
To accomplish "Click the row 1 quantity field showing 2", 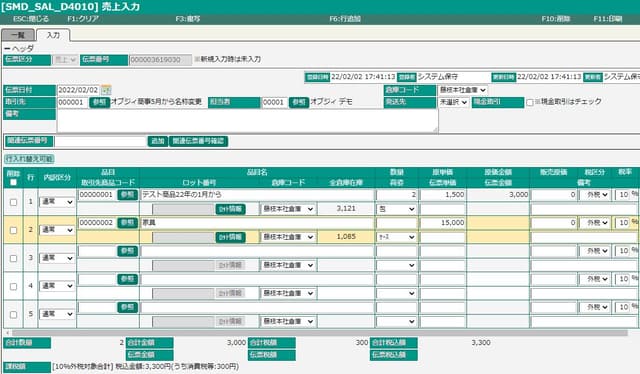I will (396, 195).
